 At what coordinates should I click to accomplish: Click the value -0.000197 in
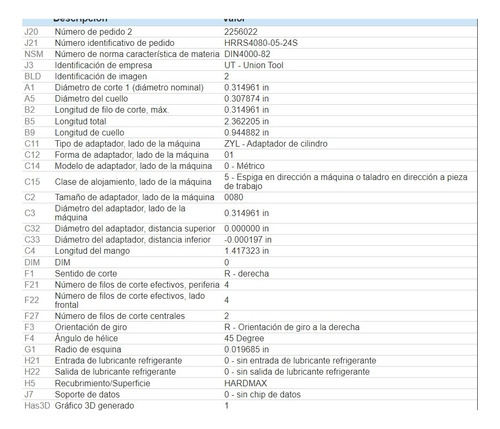(x=248, y=240)
